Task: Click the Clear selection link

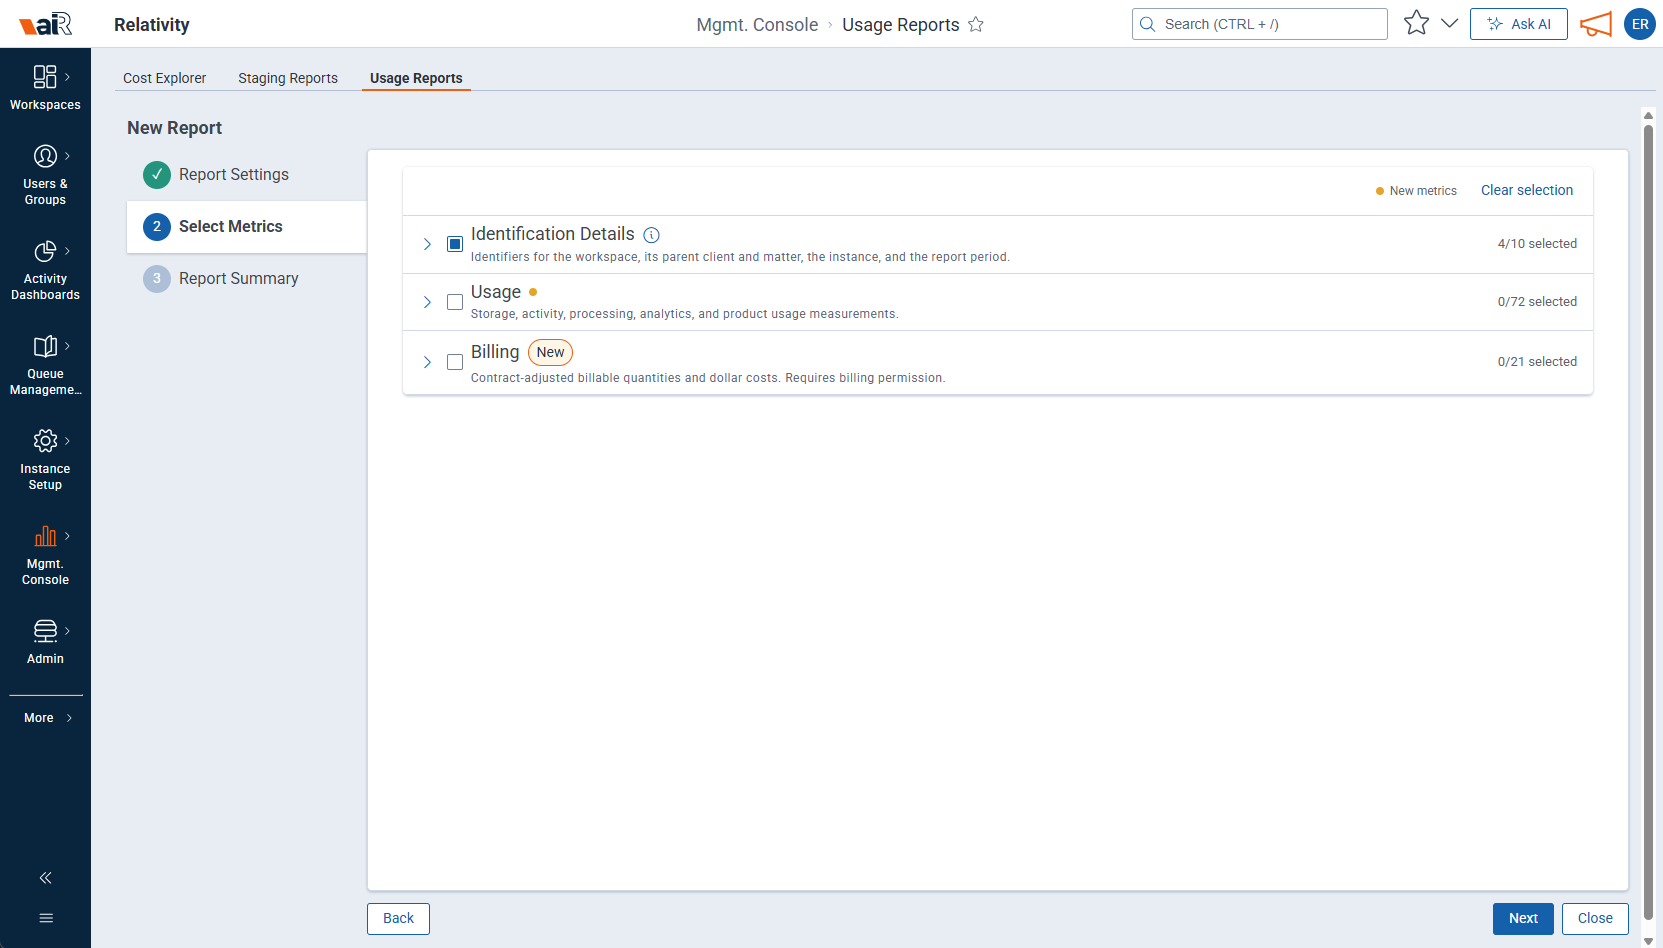Action: (1526, 190)
